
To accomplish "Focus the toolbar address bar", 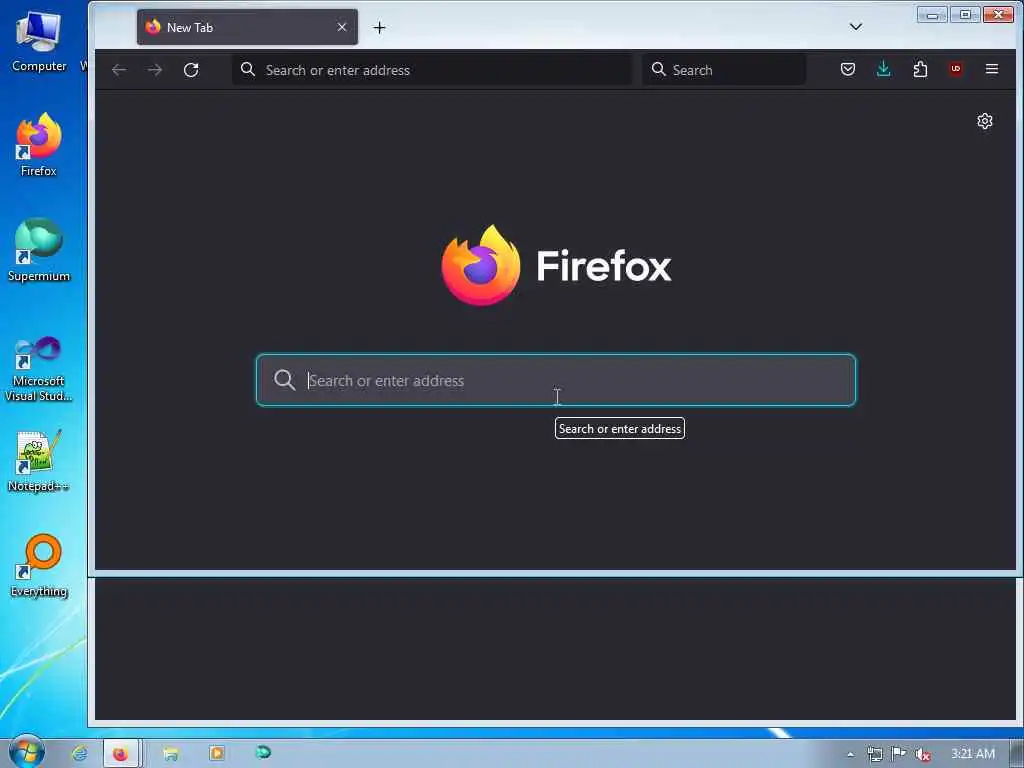I will click(432, 70).
